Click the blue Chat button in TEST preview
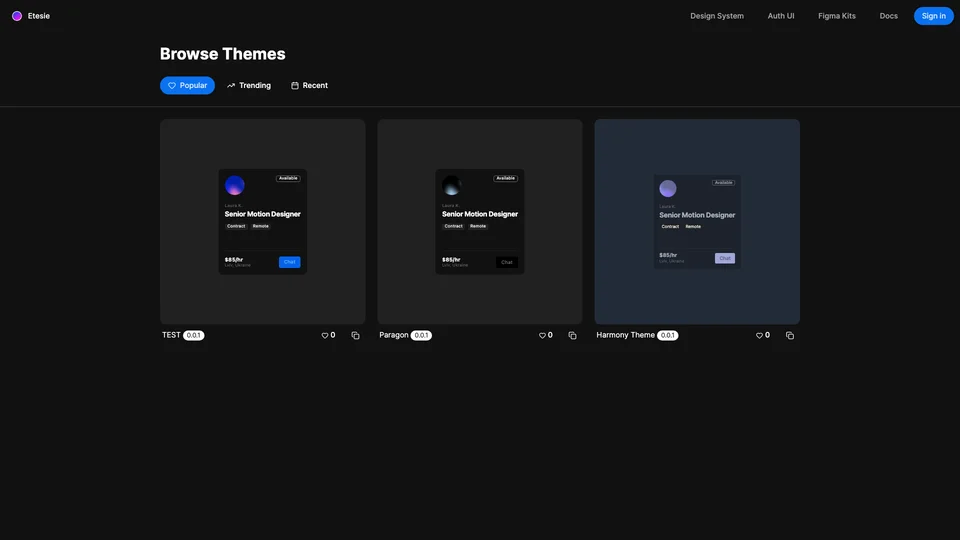The width and height of the screenshot is (960, 540). pyautogui.click(x=290, y=262)
